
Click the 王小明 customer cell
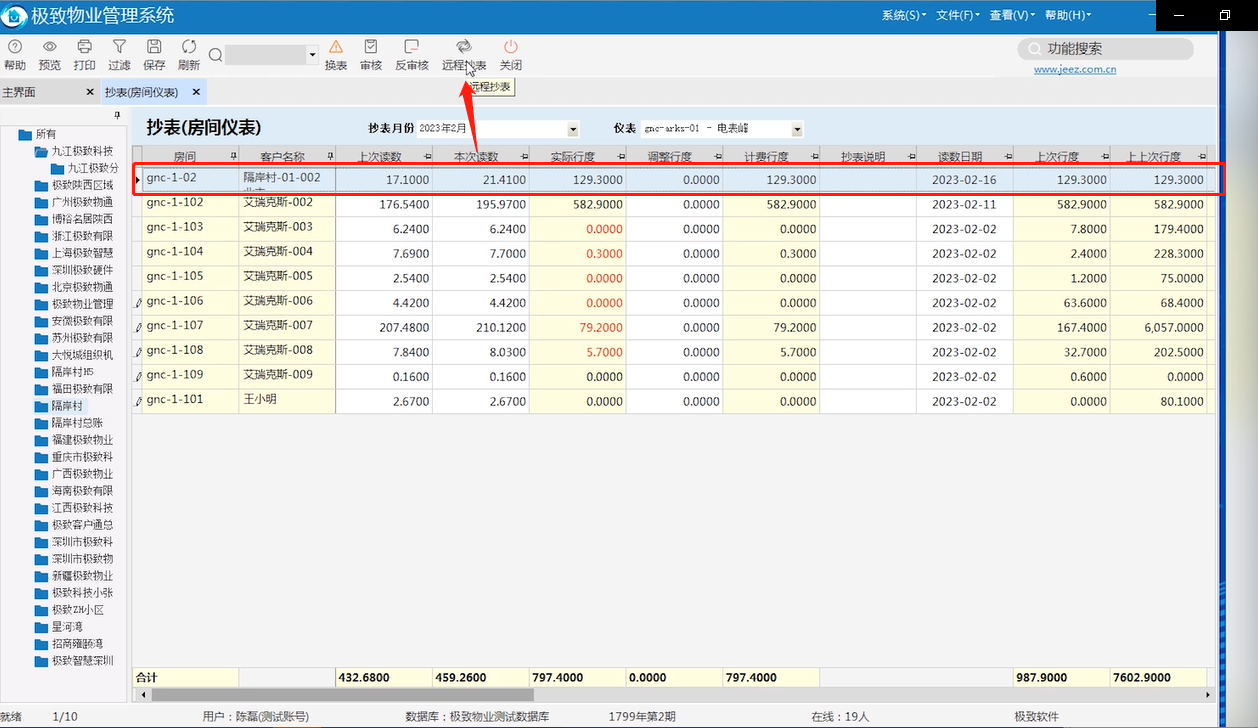(x=287, y=401)
